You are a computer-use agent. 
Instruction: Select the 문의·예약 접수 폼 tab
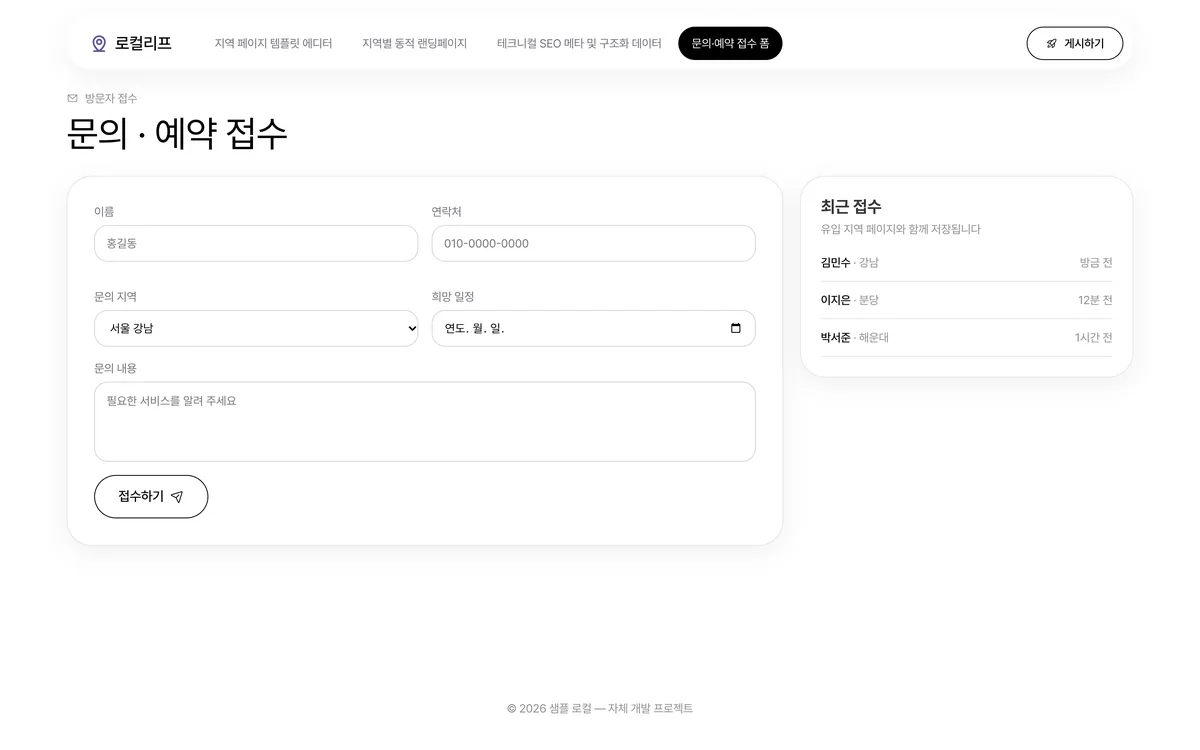tap(730, 44)
